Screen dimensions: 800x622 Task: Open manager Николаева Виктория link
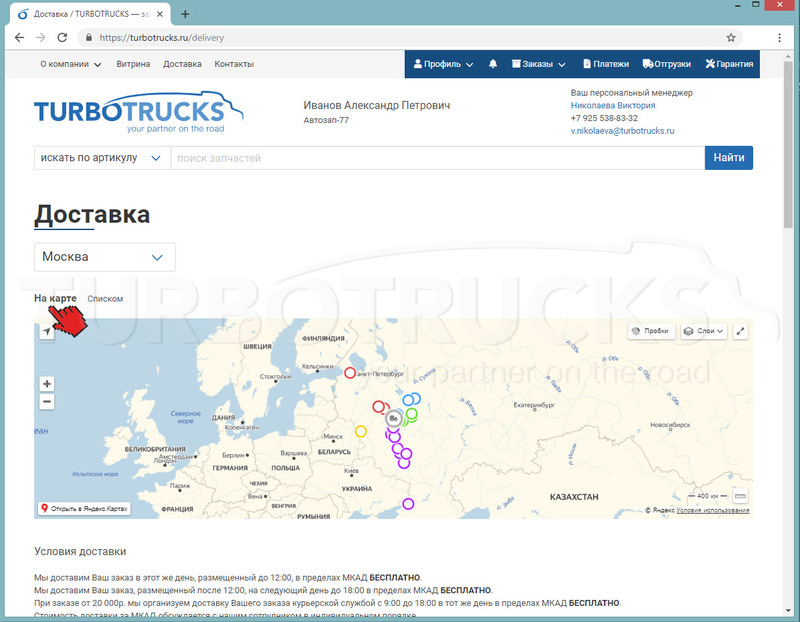[x=613, y=106]
